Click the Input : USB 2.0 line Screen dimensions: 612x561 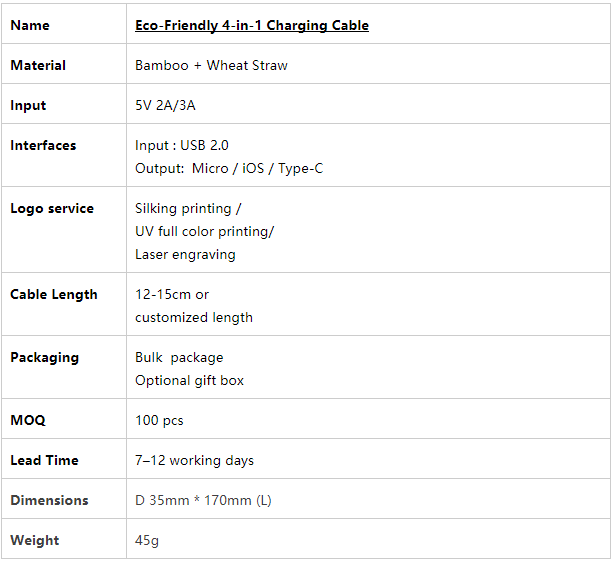(181, 145)
